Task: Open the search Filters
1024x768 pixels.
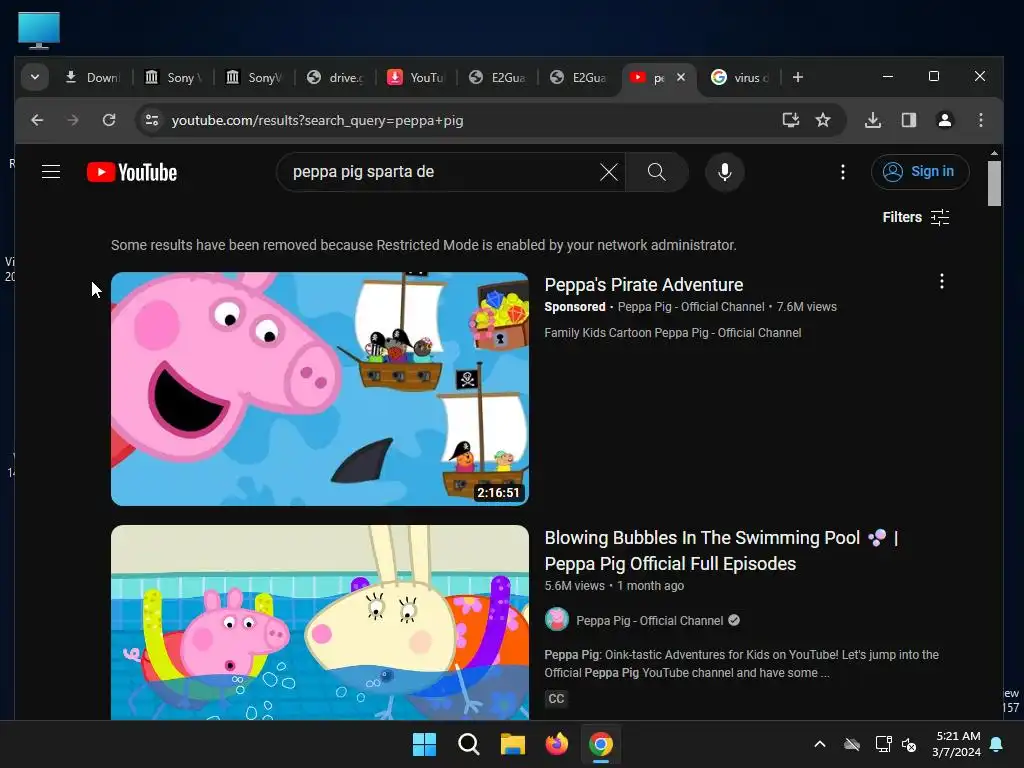Action: tap(916, 217)
